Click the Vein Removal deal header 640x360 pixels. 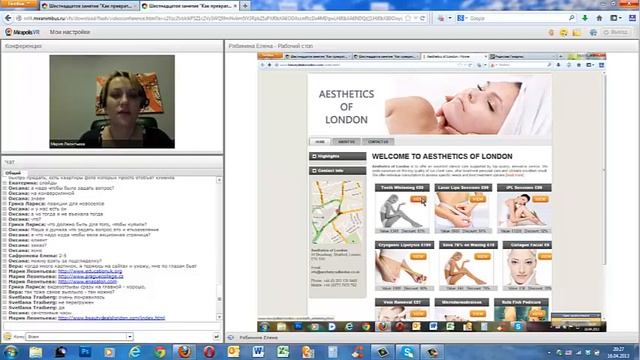pyautogui.click(x=402, y=302)
